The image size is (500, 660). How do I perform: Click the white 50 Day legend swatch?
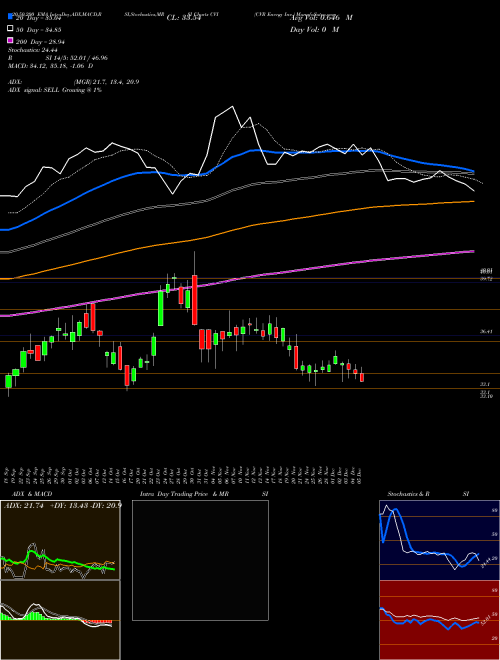click(10, 29)
